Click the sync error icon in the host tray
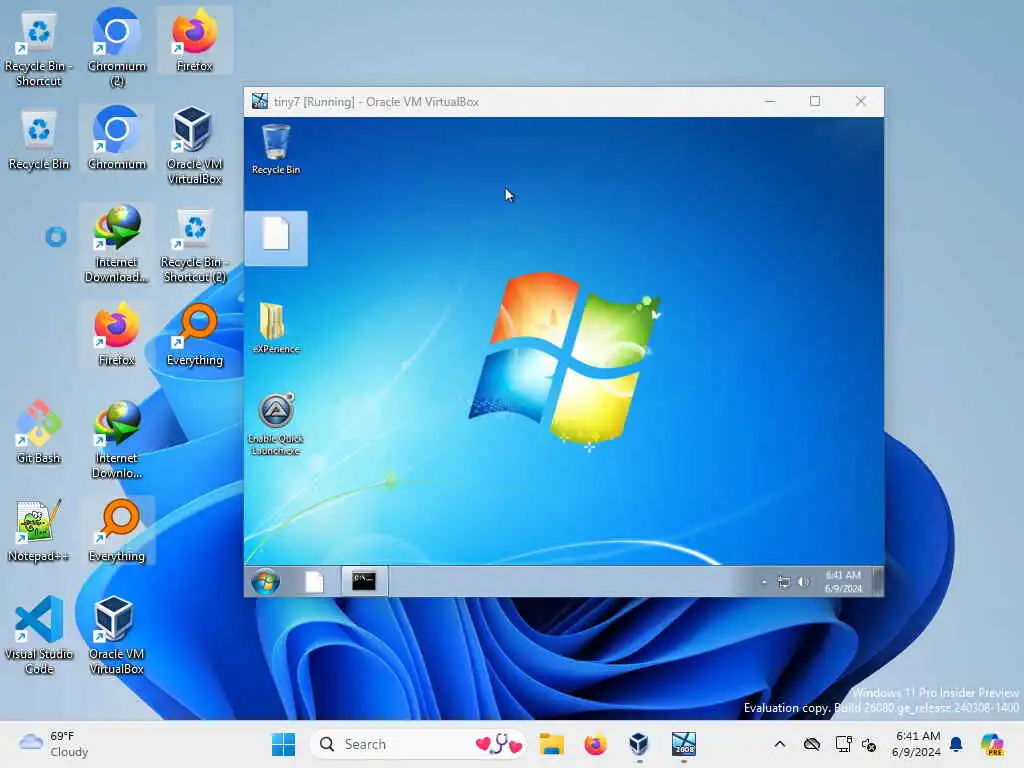 tap(869, 744)
